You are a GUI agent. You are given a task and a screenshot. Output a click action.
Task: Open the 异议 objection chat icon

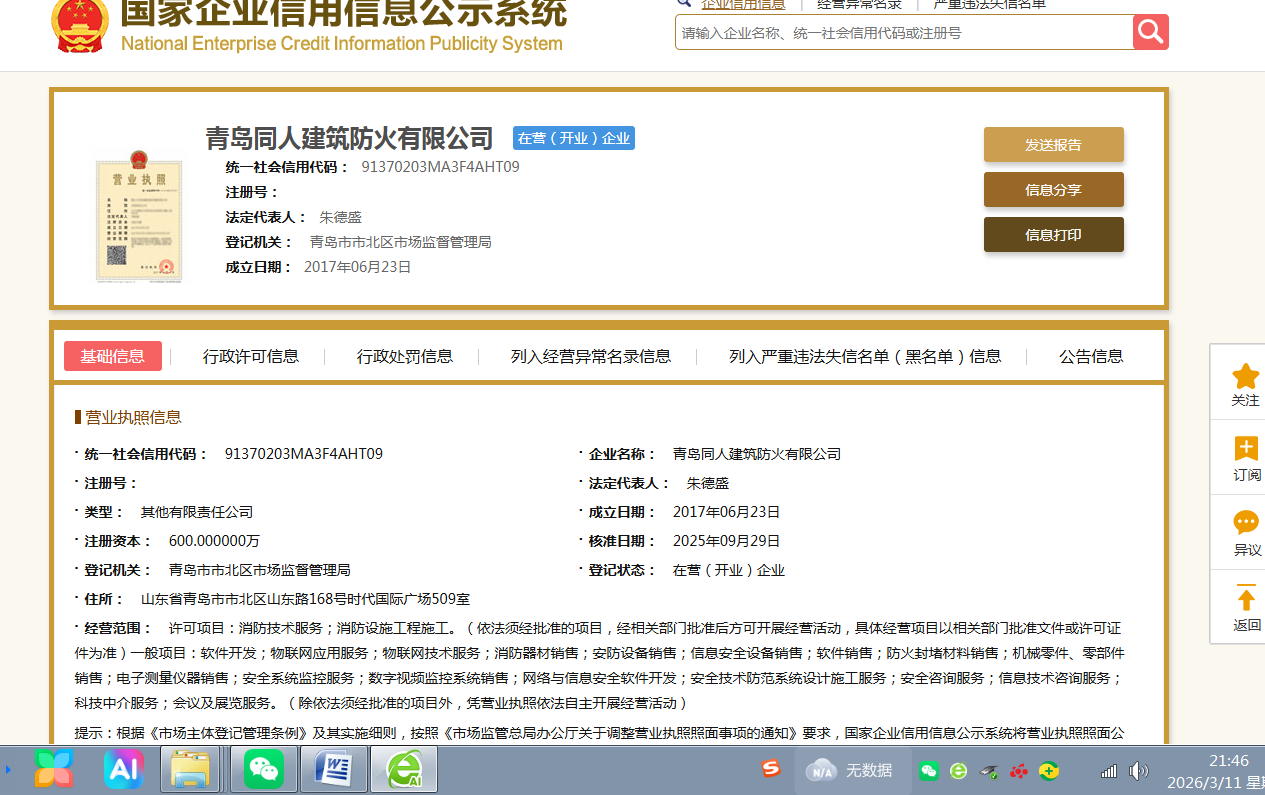(1245, 523)
